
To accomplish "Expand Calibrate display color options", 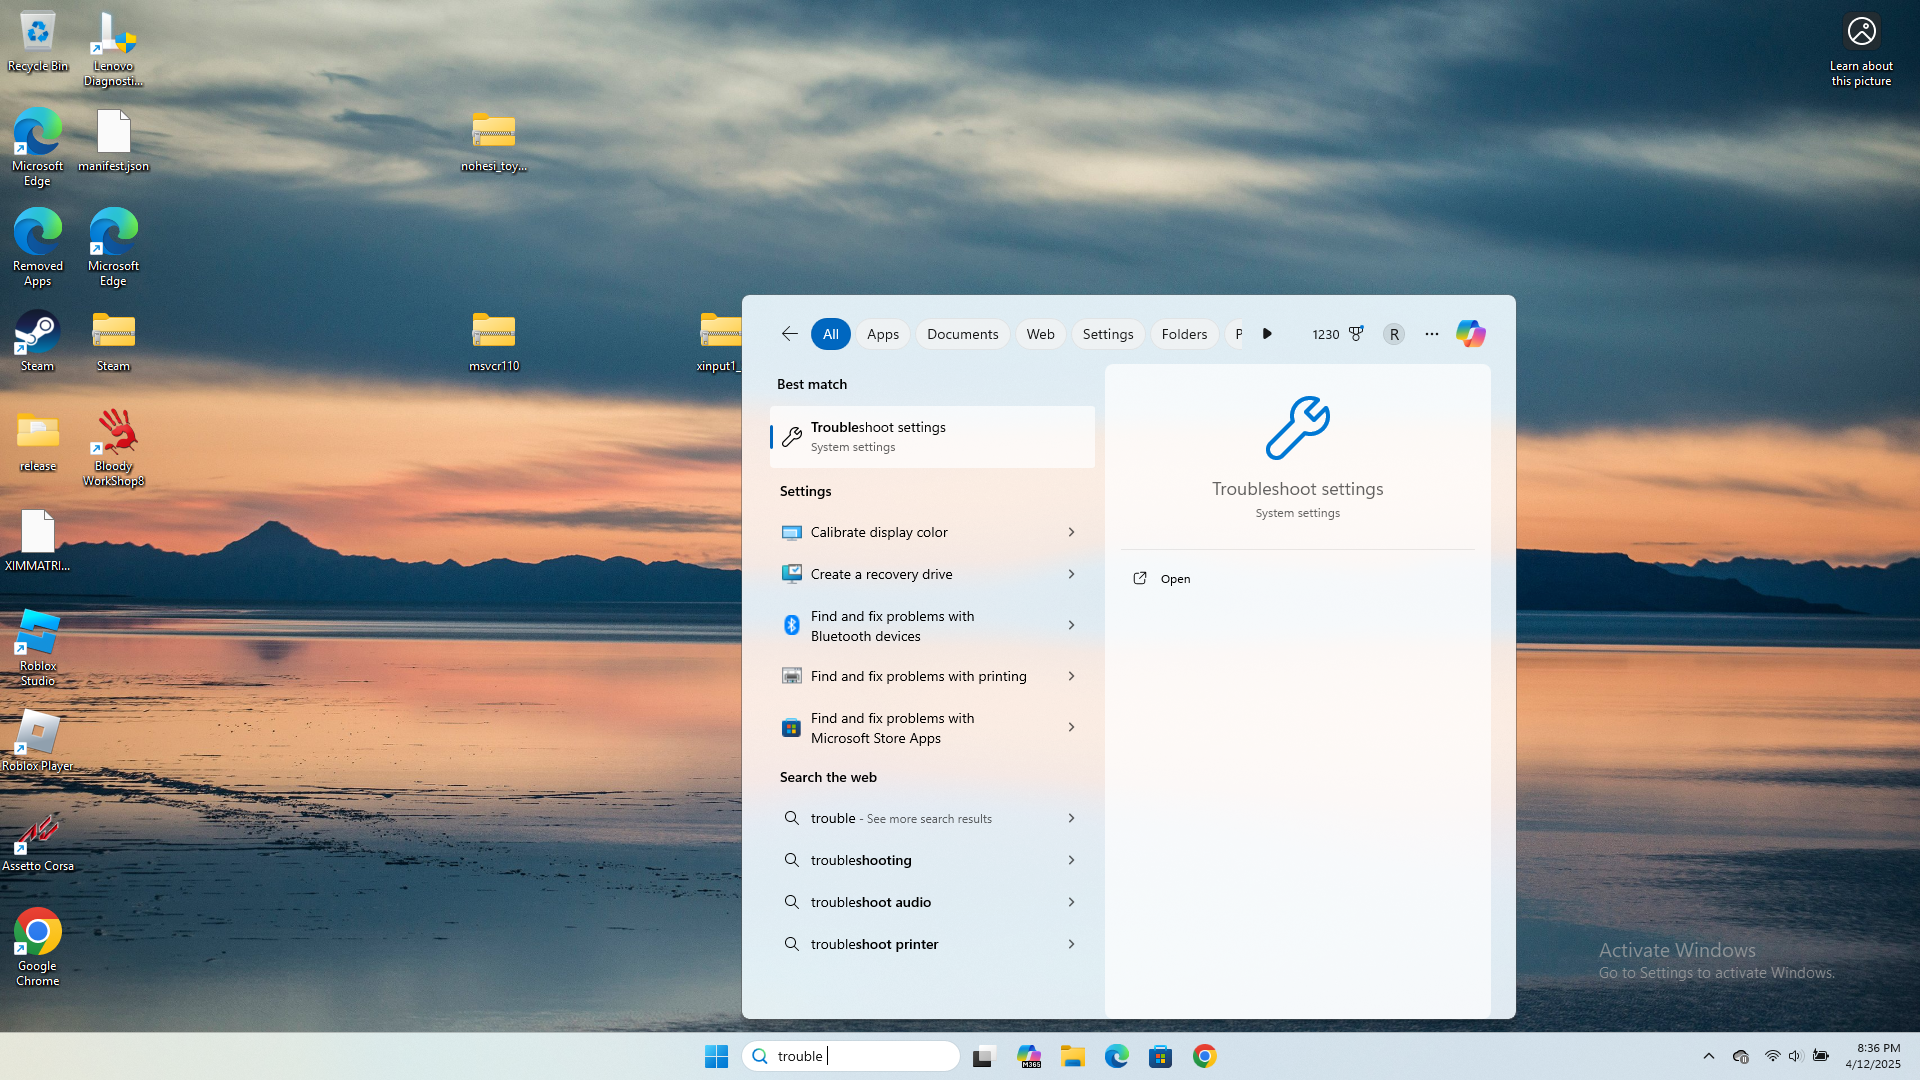I will (x=1071, y=532).
